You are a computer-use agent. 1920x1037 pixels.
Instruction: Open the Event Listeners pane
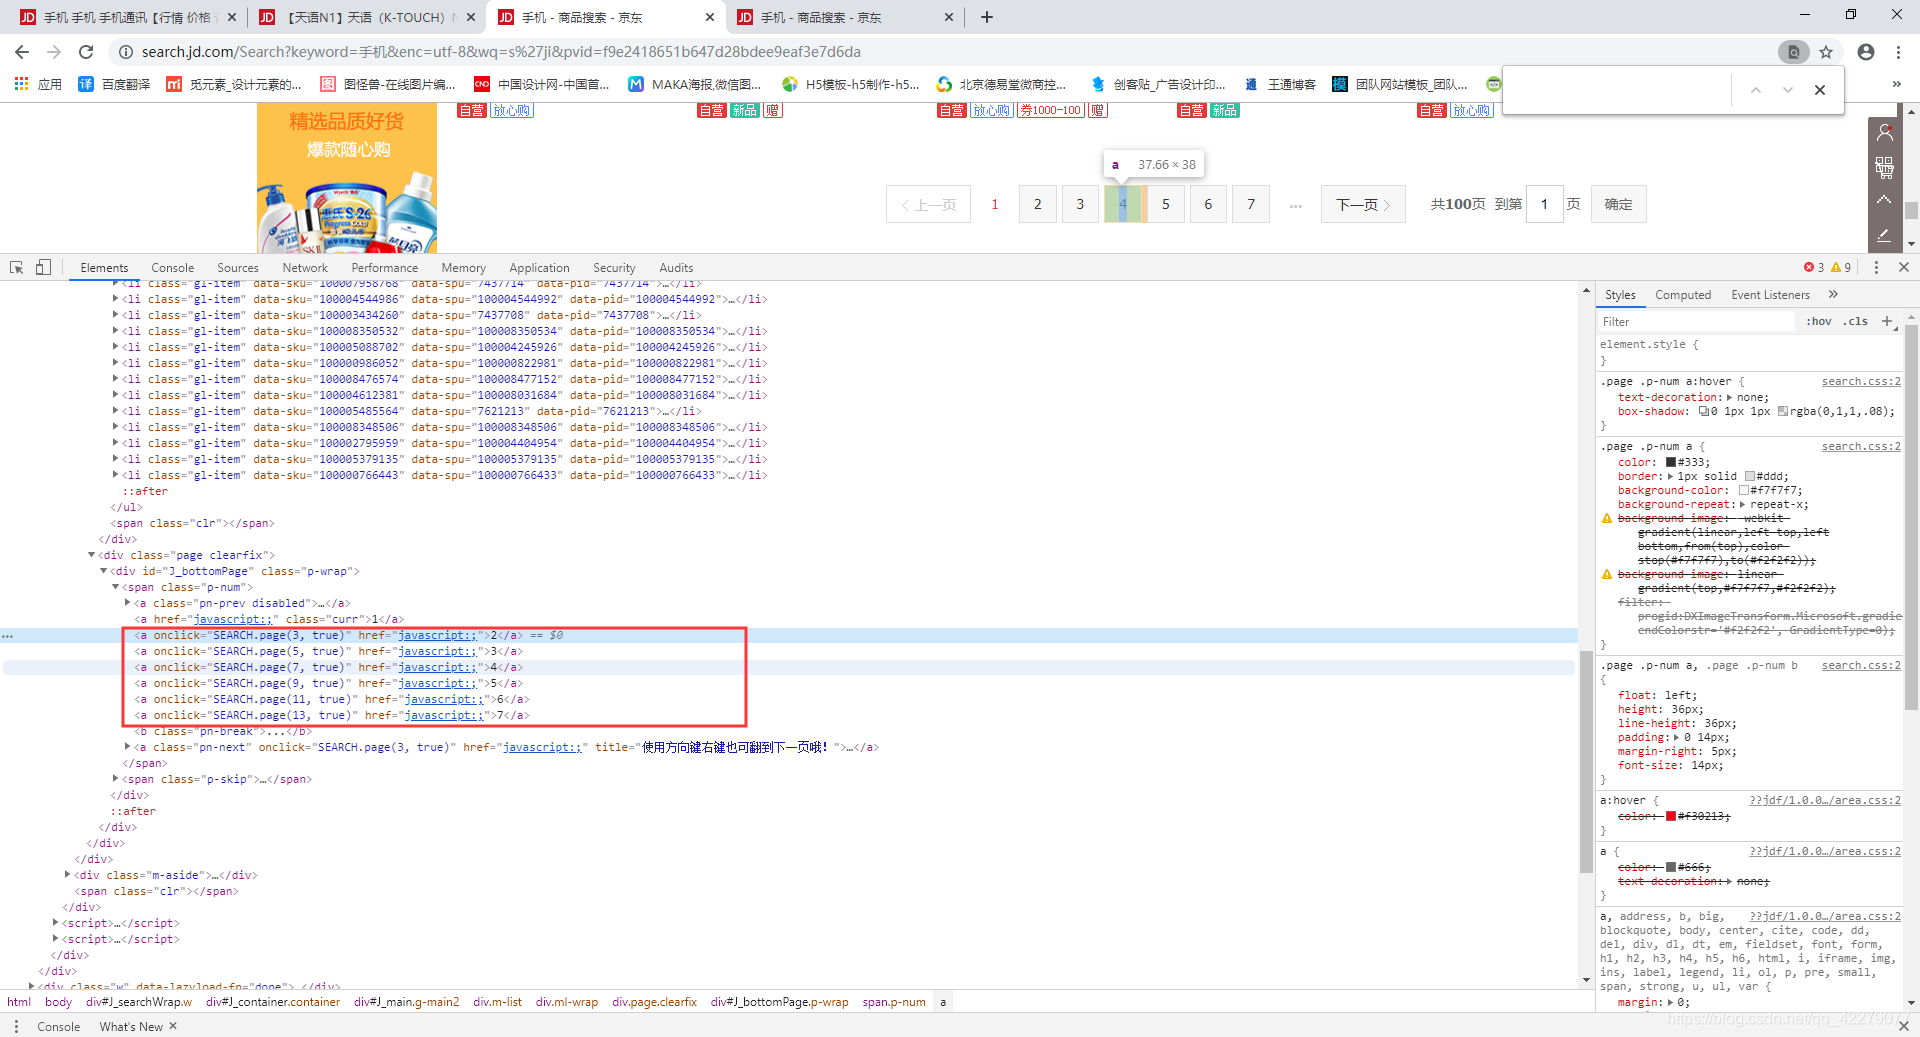(1771, 295)
